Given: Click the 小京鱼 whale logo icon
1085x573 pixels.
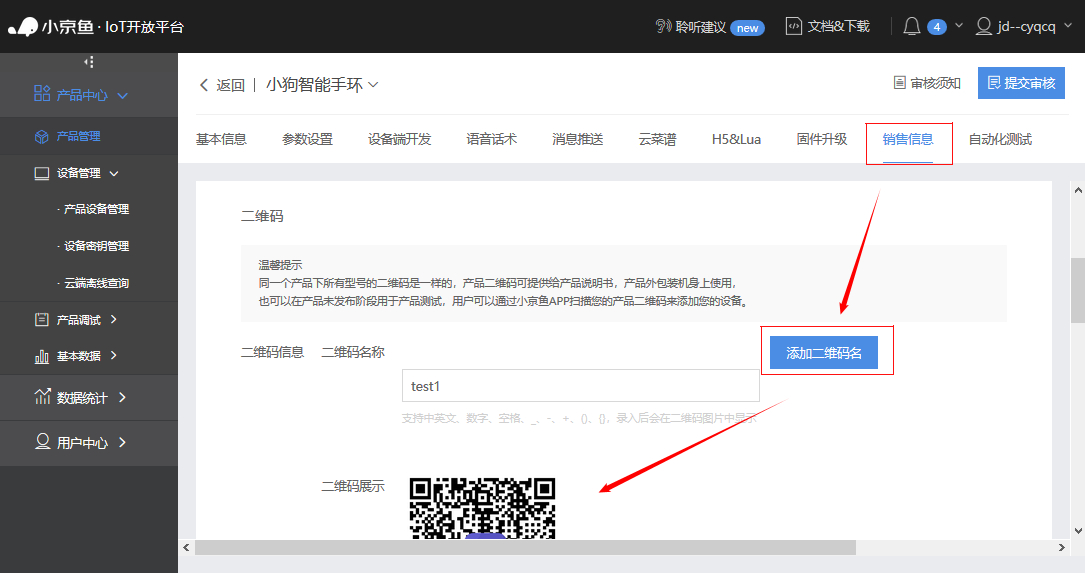Looking at the screenshot, I should click(x=23, y=27).
